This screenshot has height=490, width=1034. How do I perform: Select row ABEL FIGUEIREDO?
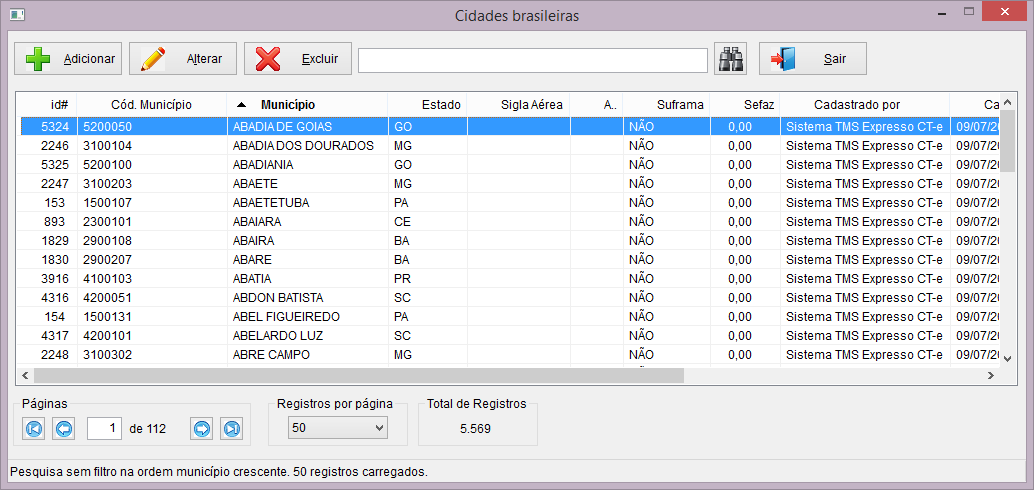(510, 317)
